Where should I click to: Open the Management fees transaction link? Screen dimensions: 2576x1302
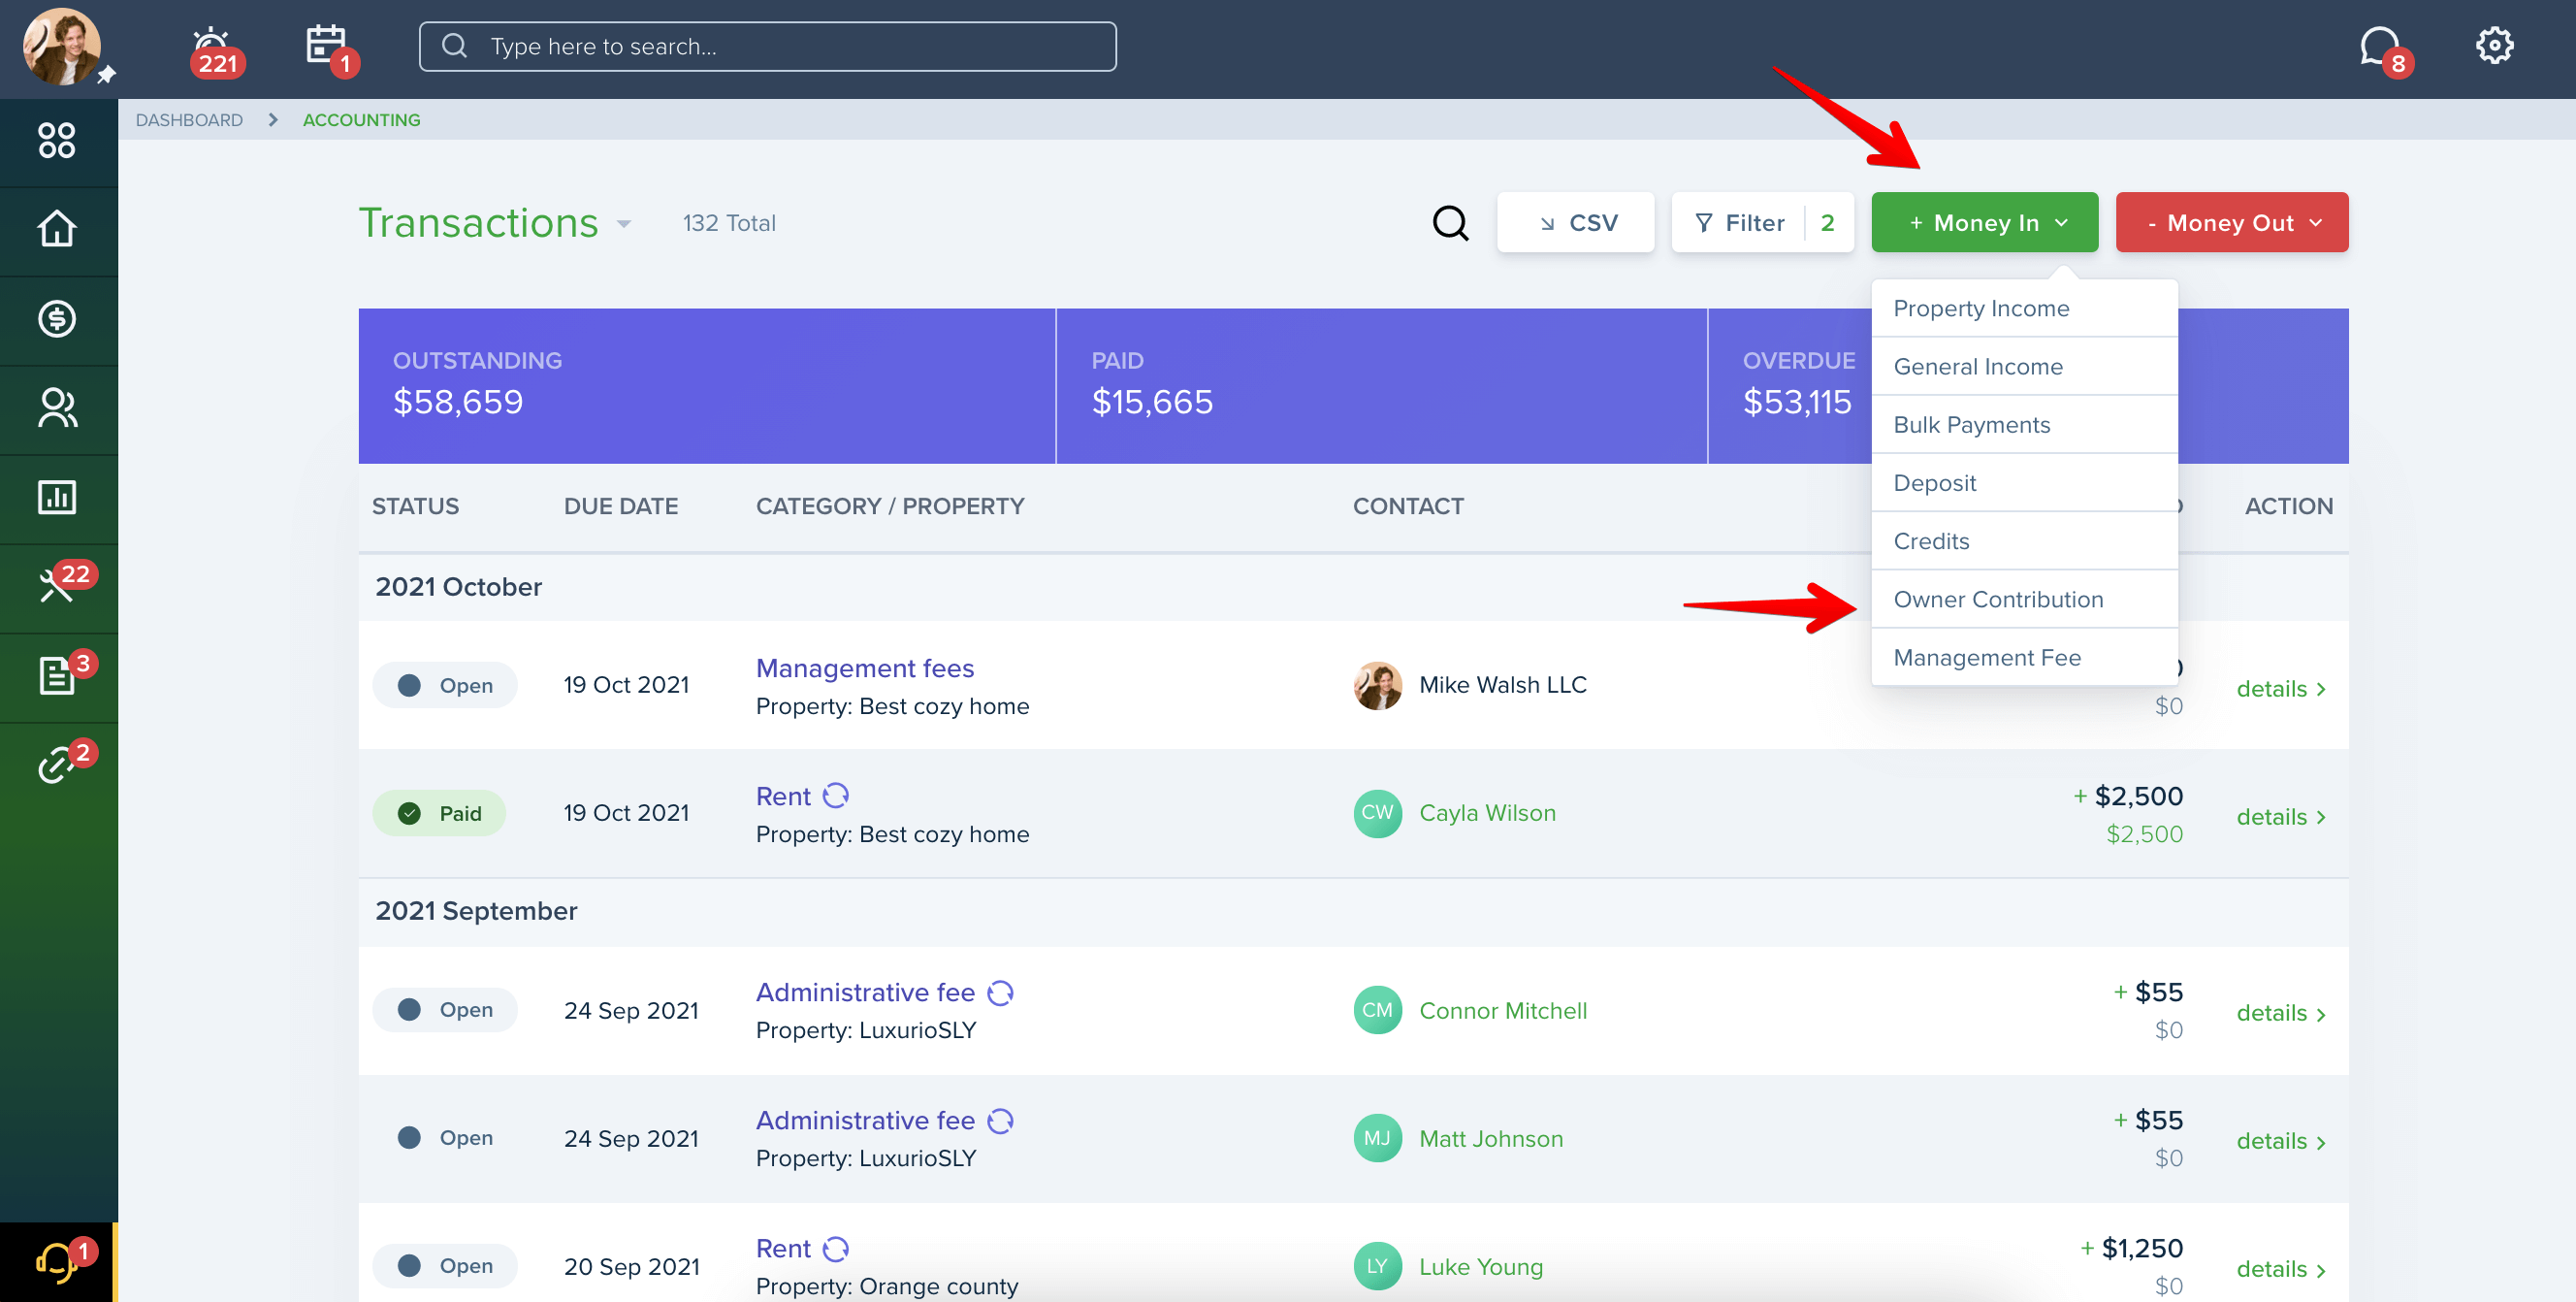coord(864,668)
